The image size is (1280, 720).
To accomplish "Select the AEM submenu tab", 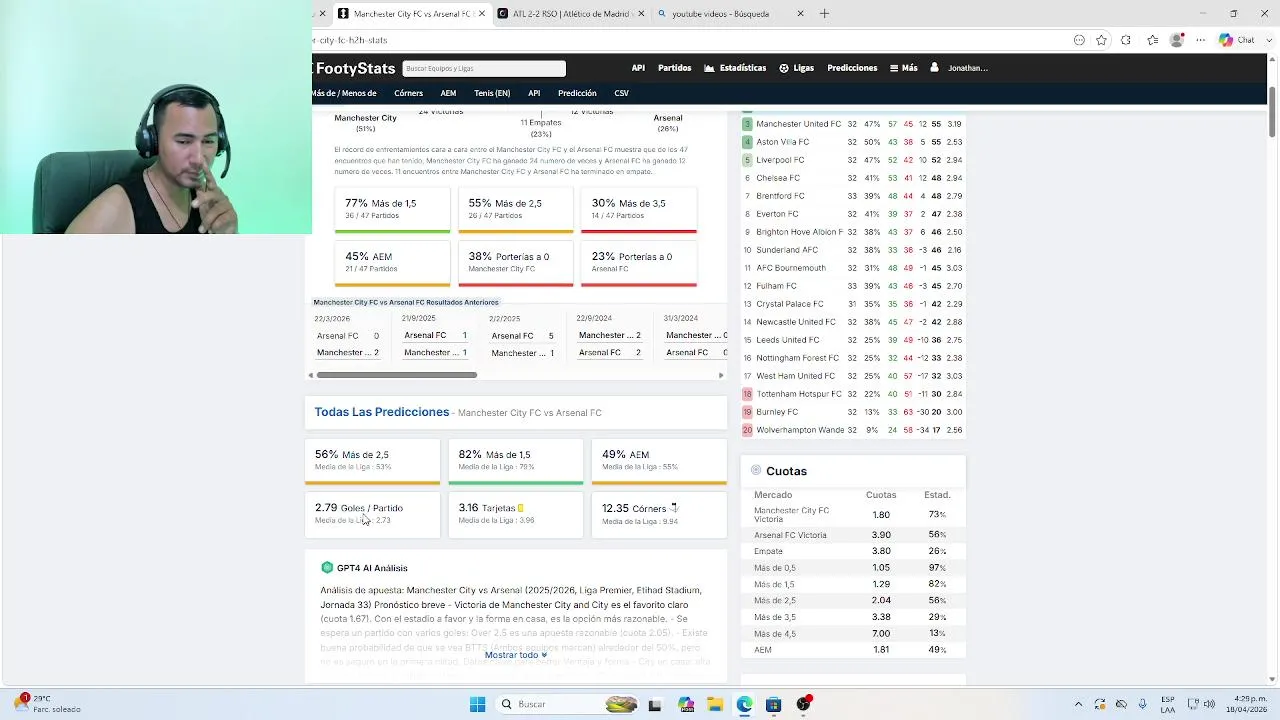I will pyautogui.click(x=448, y=93).
